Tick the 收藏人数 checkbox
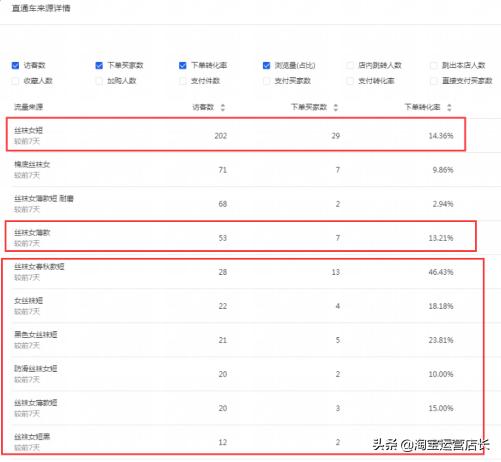The height and width of the screenshot is (462, 501). 15,81
